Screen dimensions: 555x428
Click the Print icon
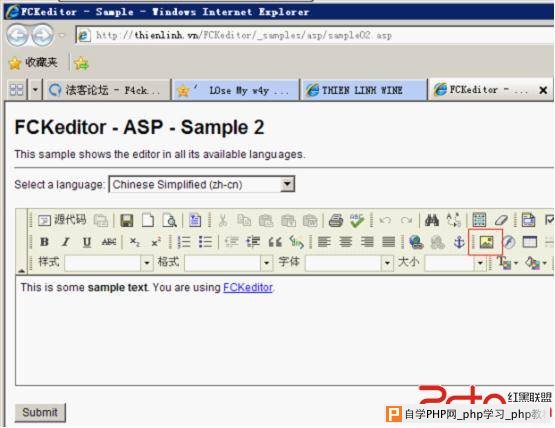[x=336, y=221]
